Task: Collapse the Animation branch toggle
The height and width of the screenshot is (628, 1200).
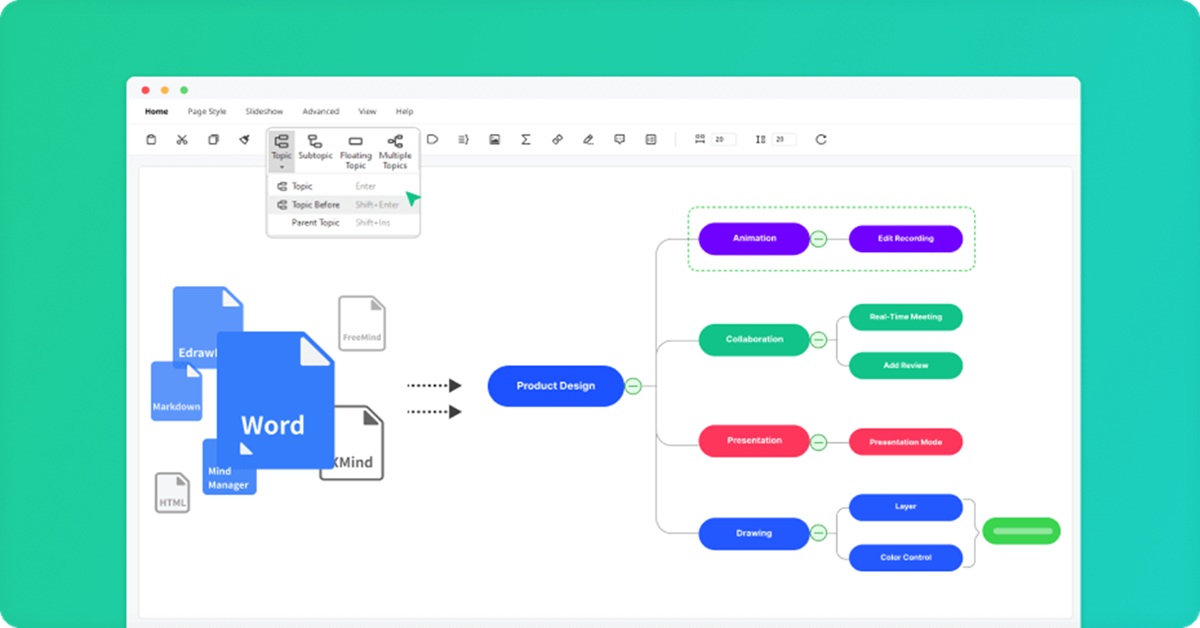Action: click(820, 238)
